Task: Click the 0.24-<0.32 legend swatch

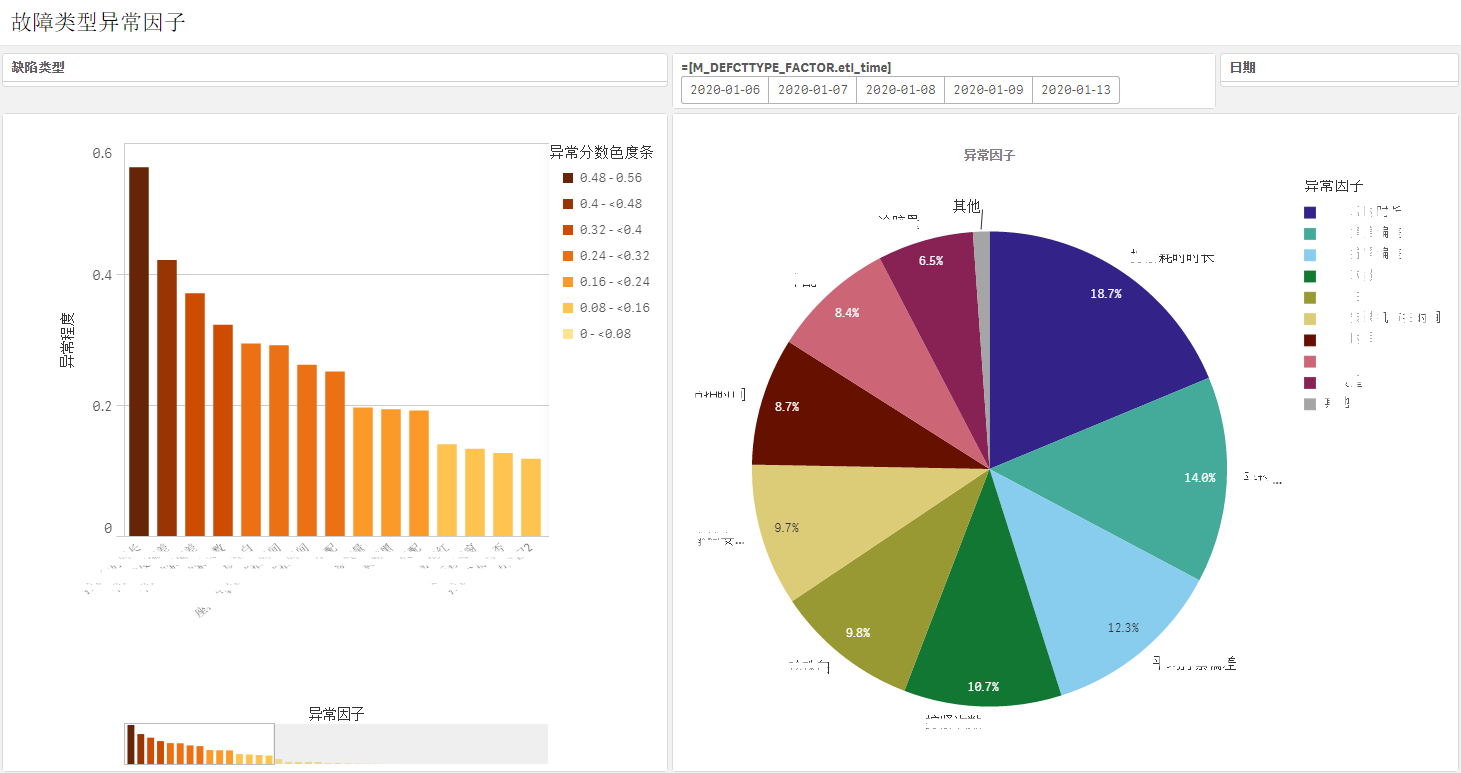Action: pyautogui.click(x=568, y=256)
